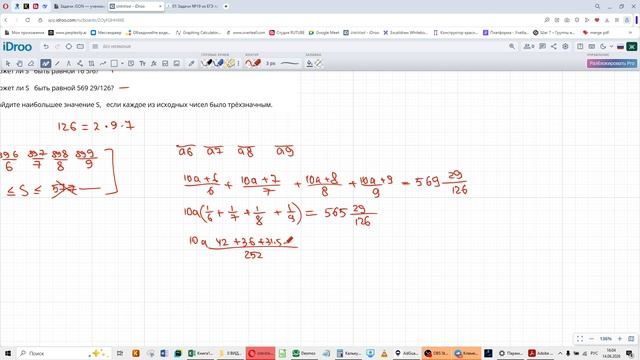
Task: Choose the blue marker preset
Action: click(x=219, y=63)
